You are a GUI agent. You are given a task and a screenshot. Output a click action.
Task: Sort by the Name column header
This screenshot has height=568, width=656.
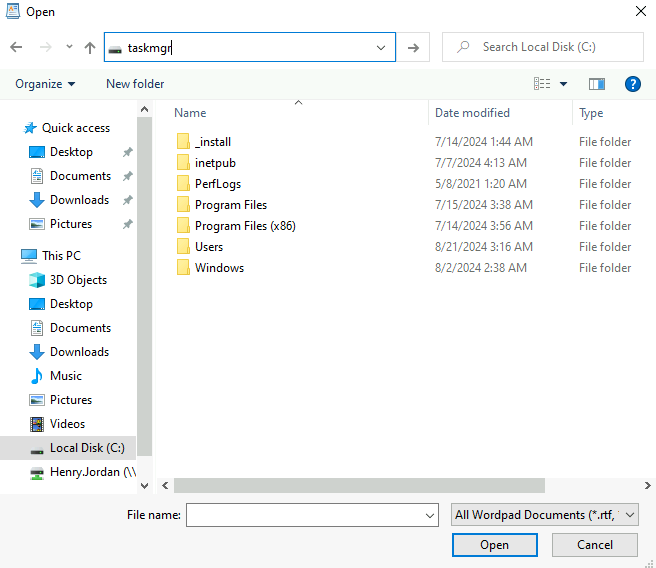pos(190,113)
